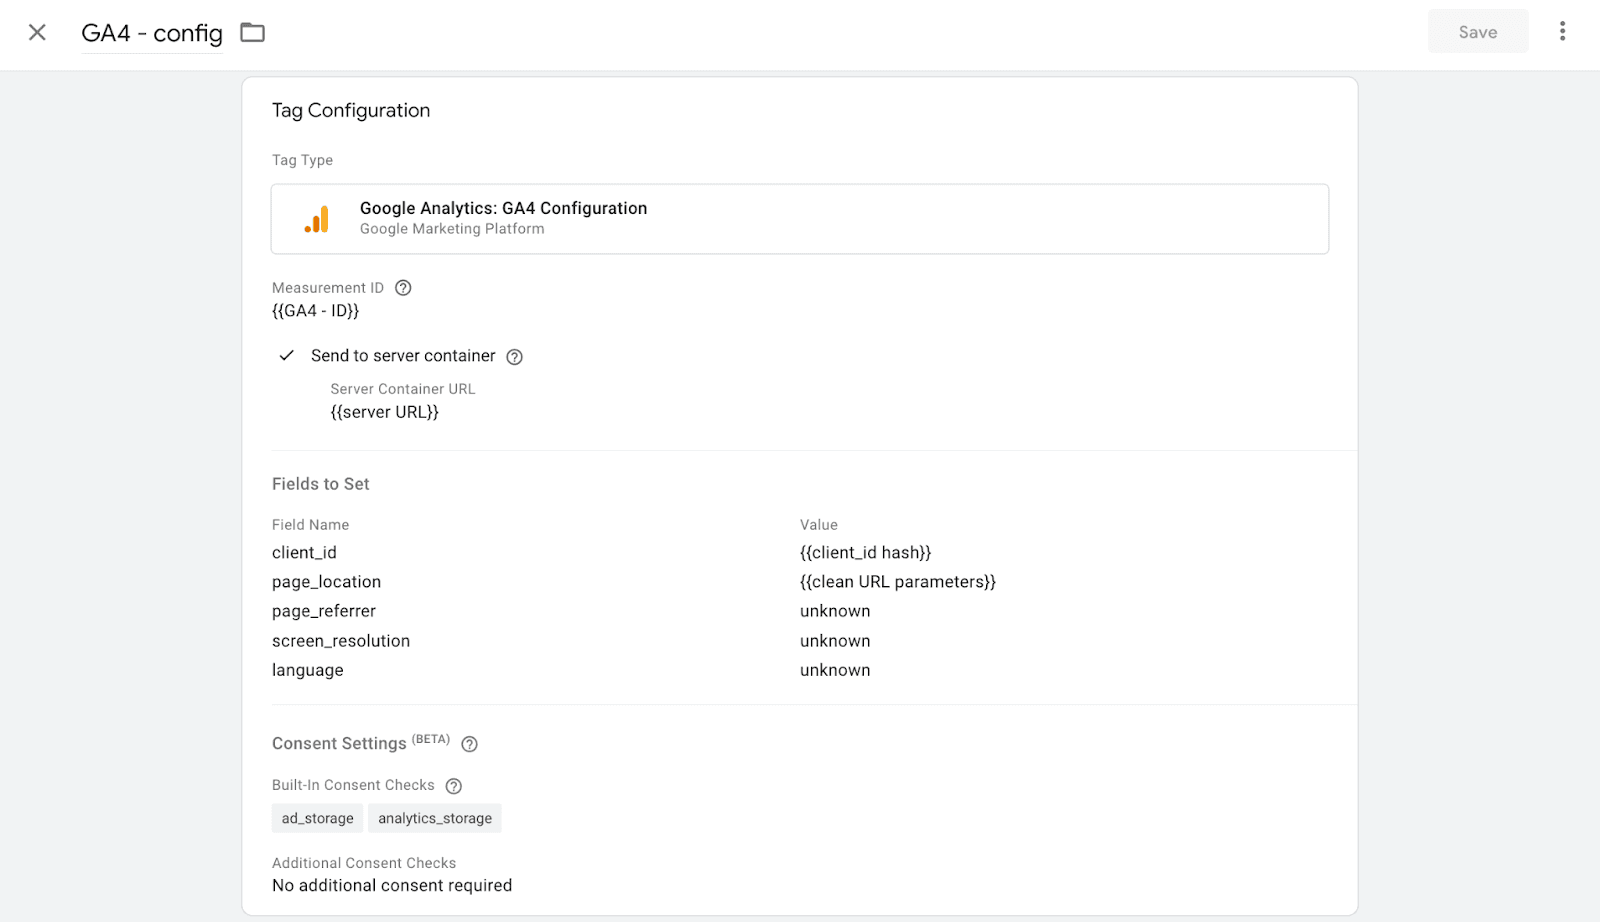The width and height of the screenshot is (1600, 922).
Task: Open help icon next to Send to server container
Action: point(514,357)
